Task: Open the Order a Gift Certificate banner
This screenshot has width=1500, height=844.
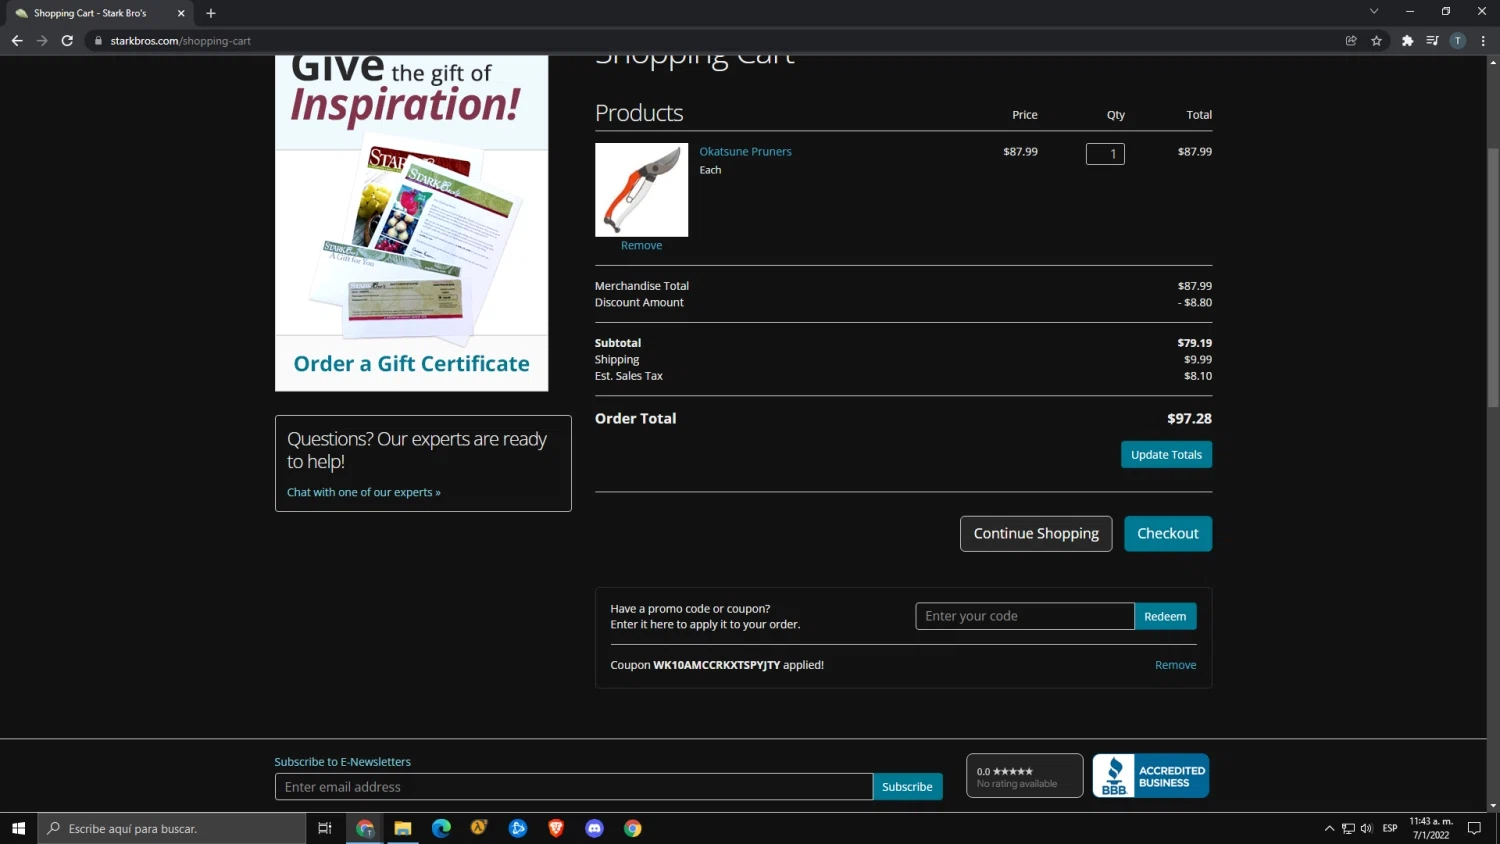Action: coord(411,223)
